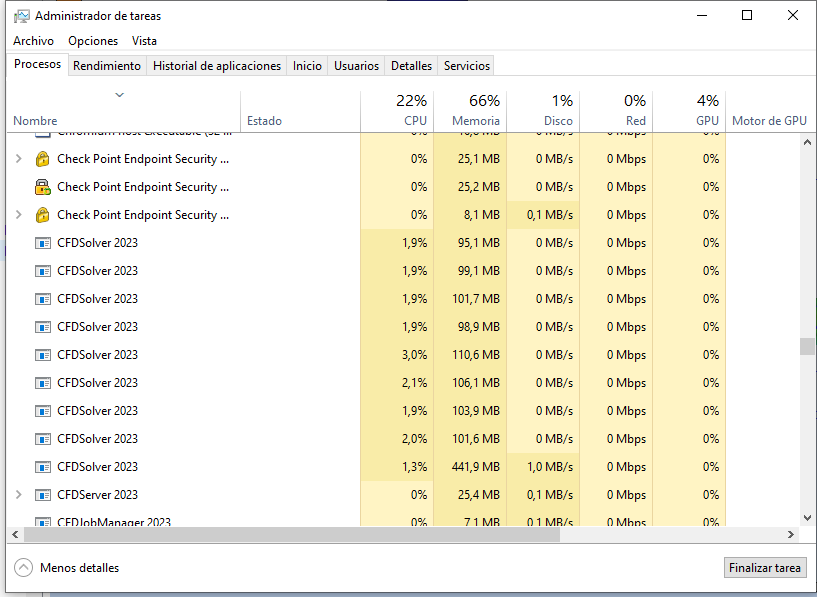Image resolution: width=817 pixels, height=597 pixels.
Task: Open the Opciones menu
Action: tap(92, 41)
